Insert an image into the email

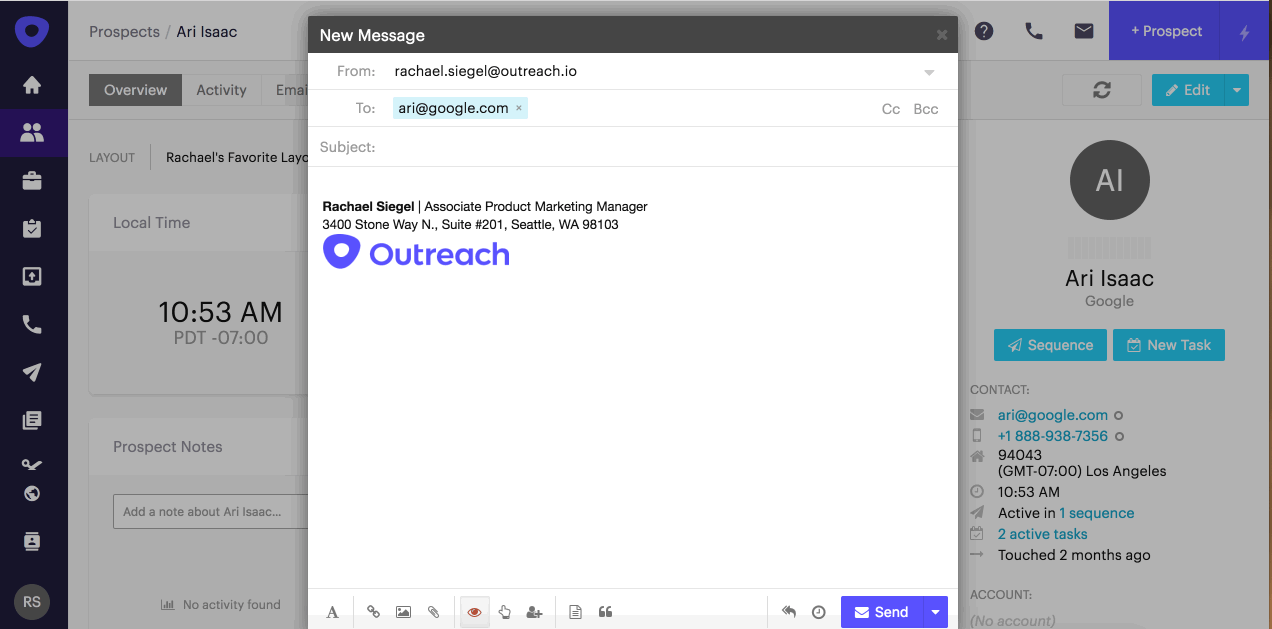coord(403,611)
